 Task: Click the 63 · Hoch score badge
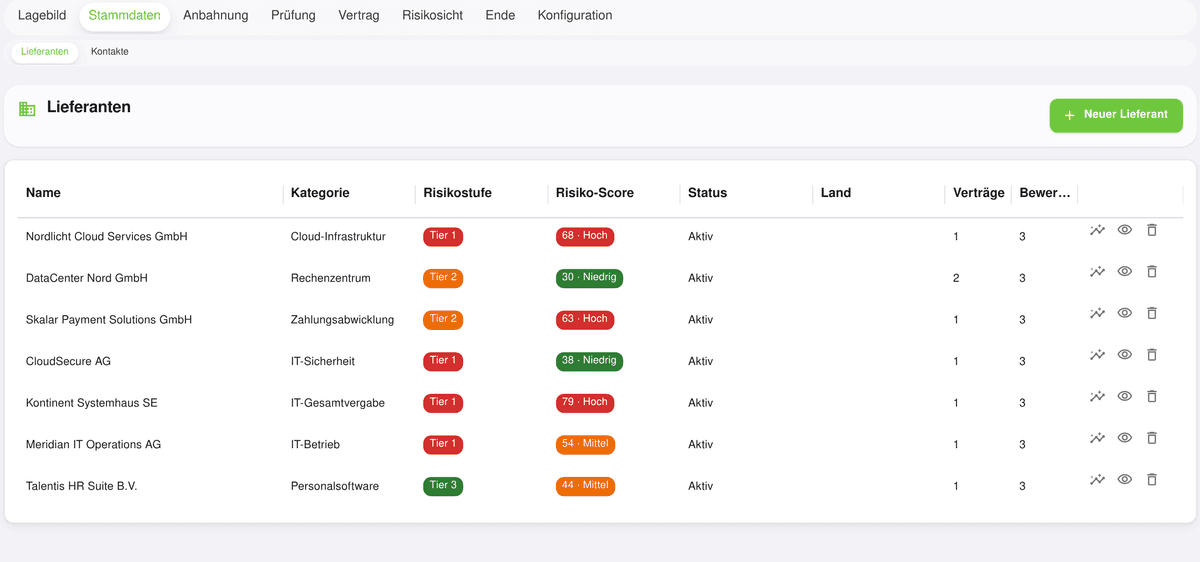pos(585,319)
